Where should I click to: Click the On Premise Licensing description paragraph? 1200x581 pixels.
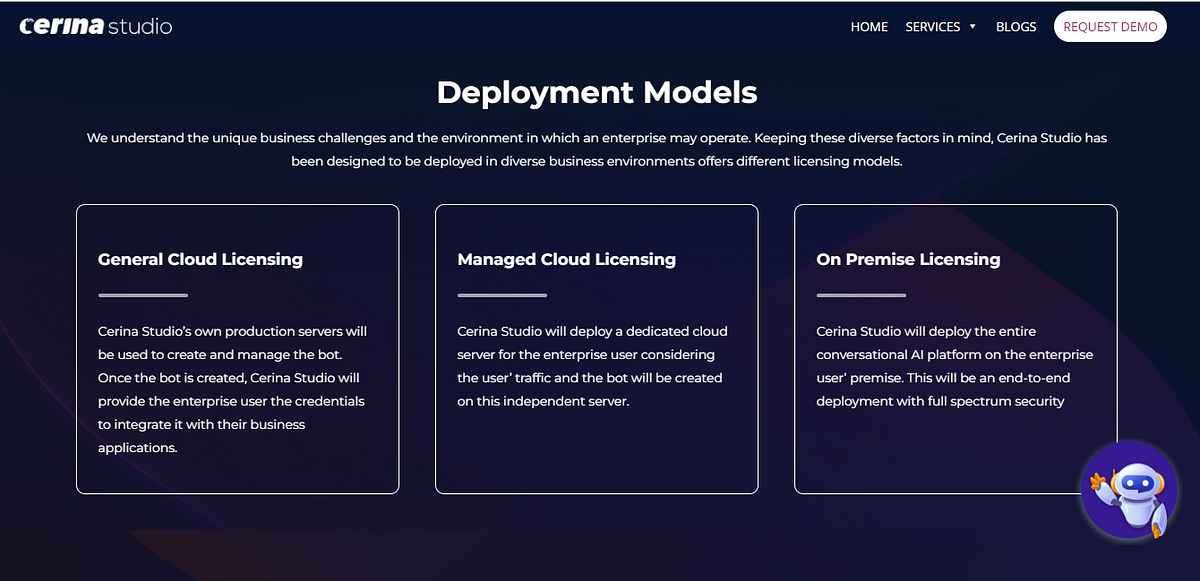(954, 366)
